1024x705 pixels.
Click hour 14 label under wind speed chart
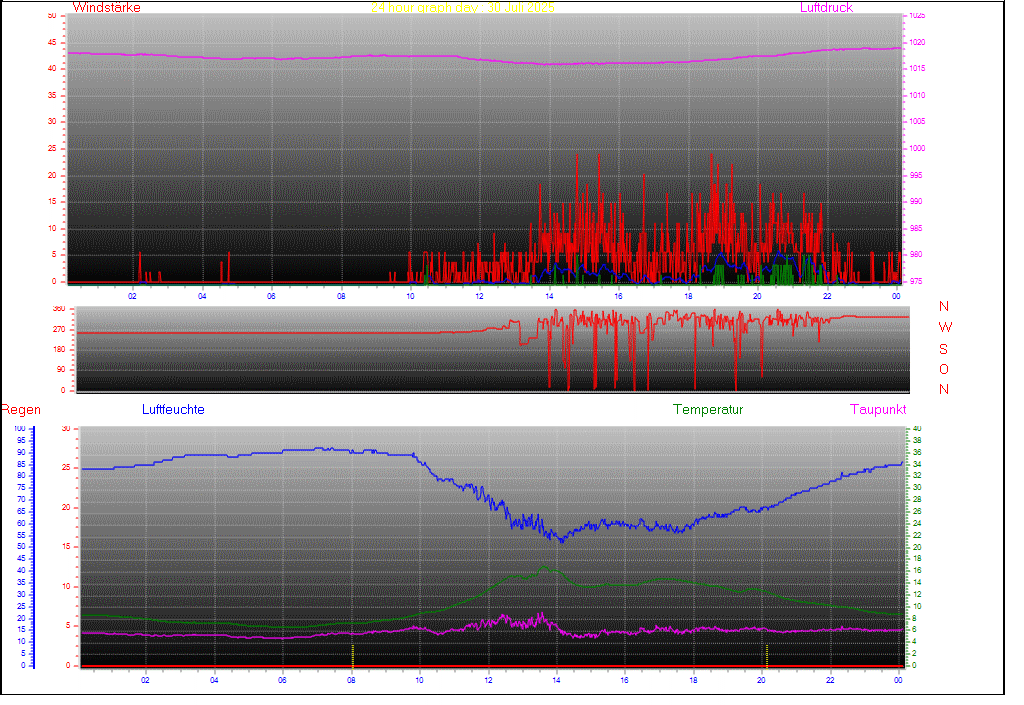click(549, 296)
